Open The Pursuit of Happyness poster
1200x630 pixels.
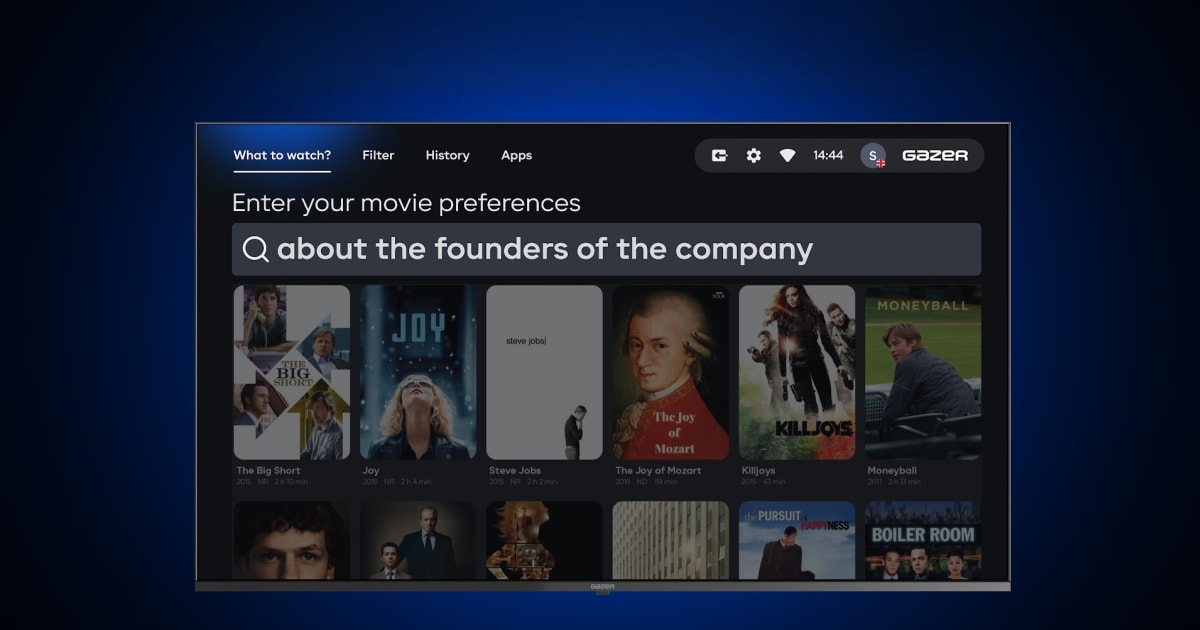(796, 540)
